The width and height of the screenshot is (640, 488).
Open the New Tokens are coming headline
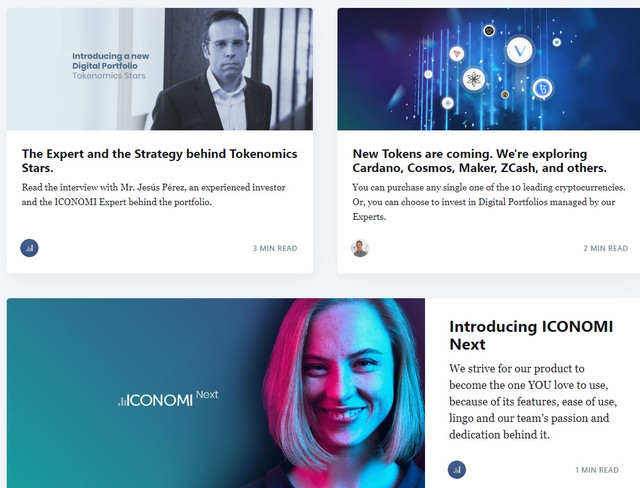click(x=480, y=161)
